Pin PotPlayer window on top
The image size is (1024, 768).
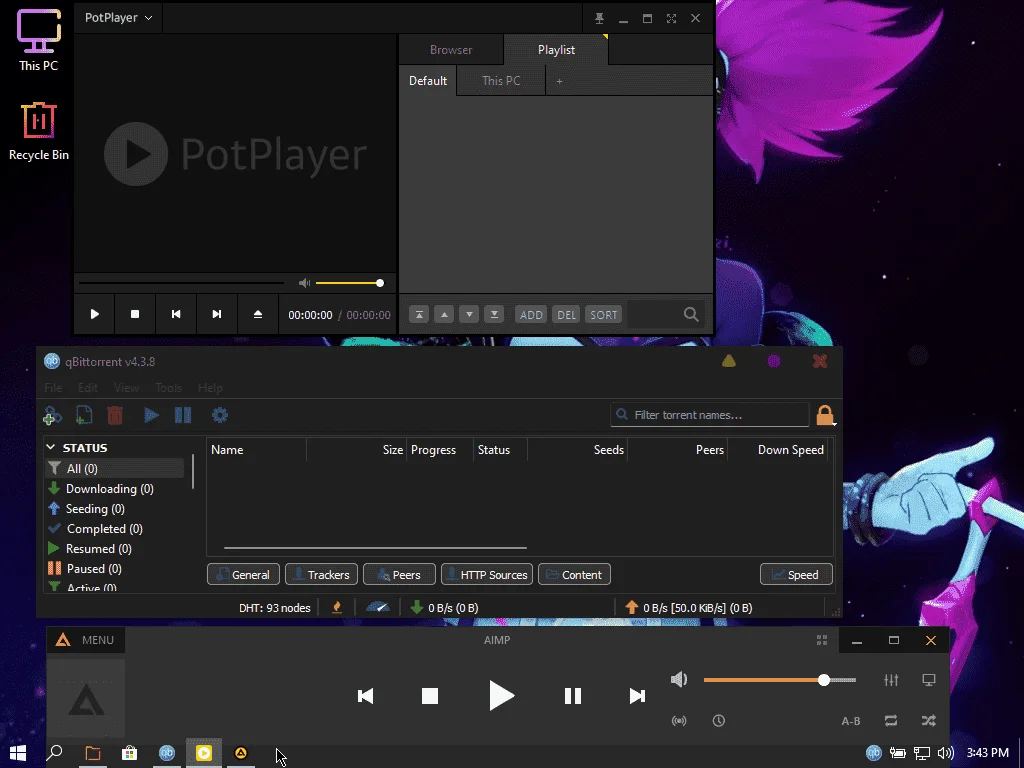pos(600,18)
